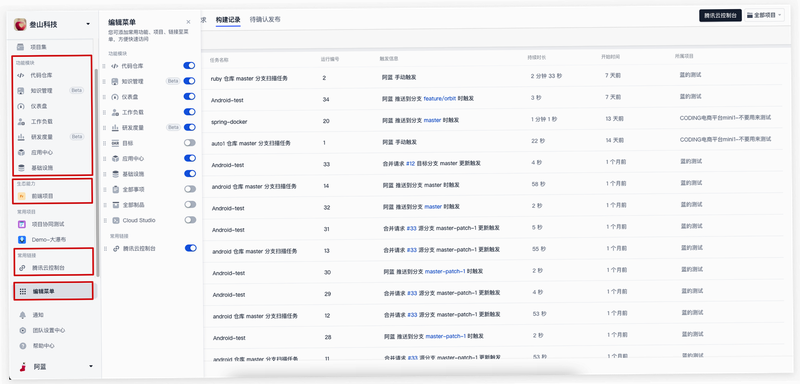
Task: Click the 阿蓝 user avatar
Action: click(22, 366)
